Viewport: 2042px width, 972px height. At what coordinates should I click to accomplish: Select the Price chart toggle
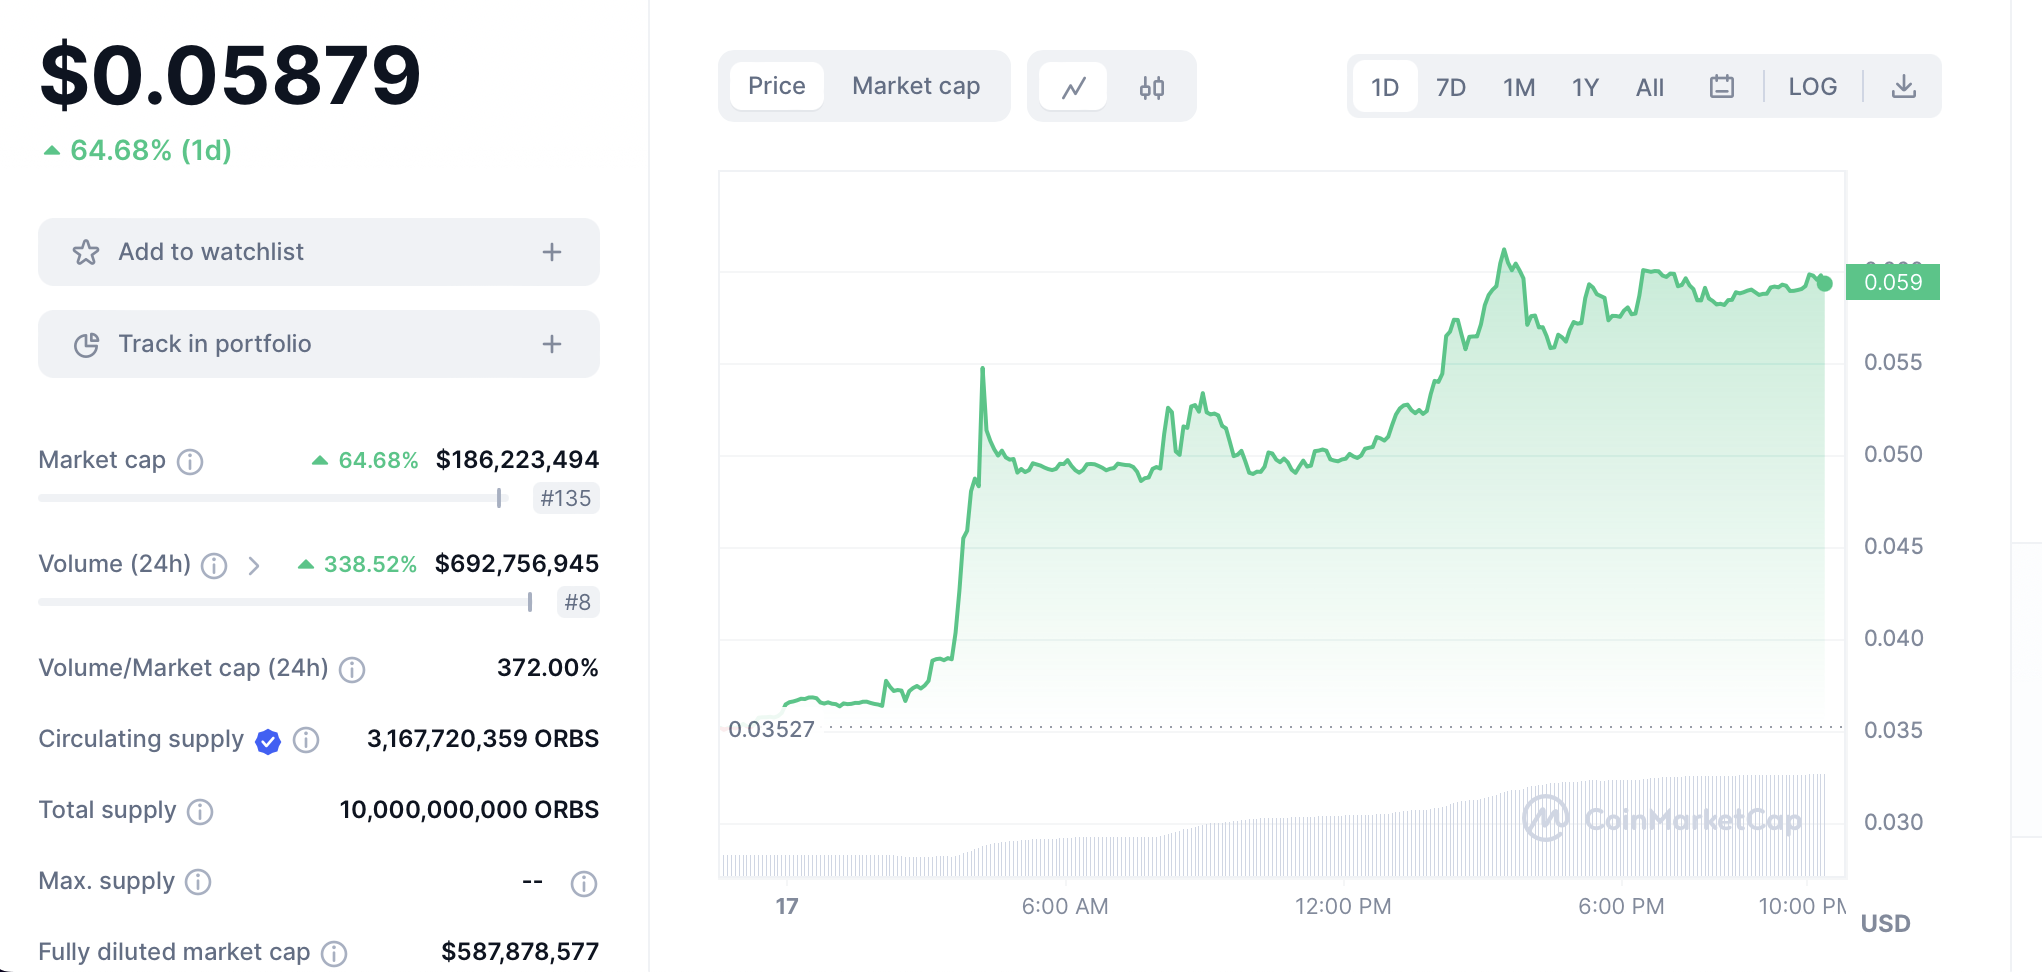coord(776,86)
